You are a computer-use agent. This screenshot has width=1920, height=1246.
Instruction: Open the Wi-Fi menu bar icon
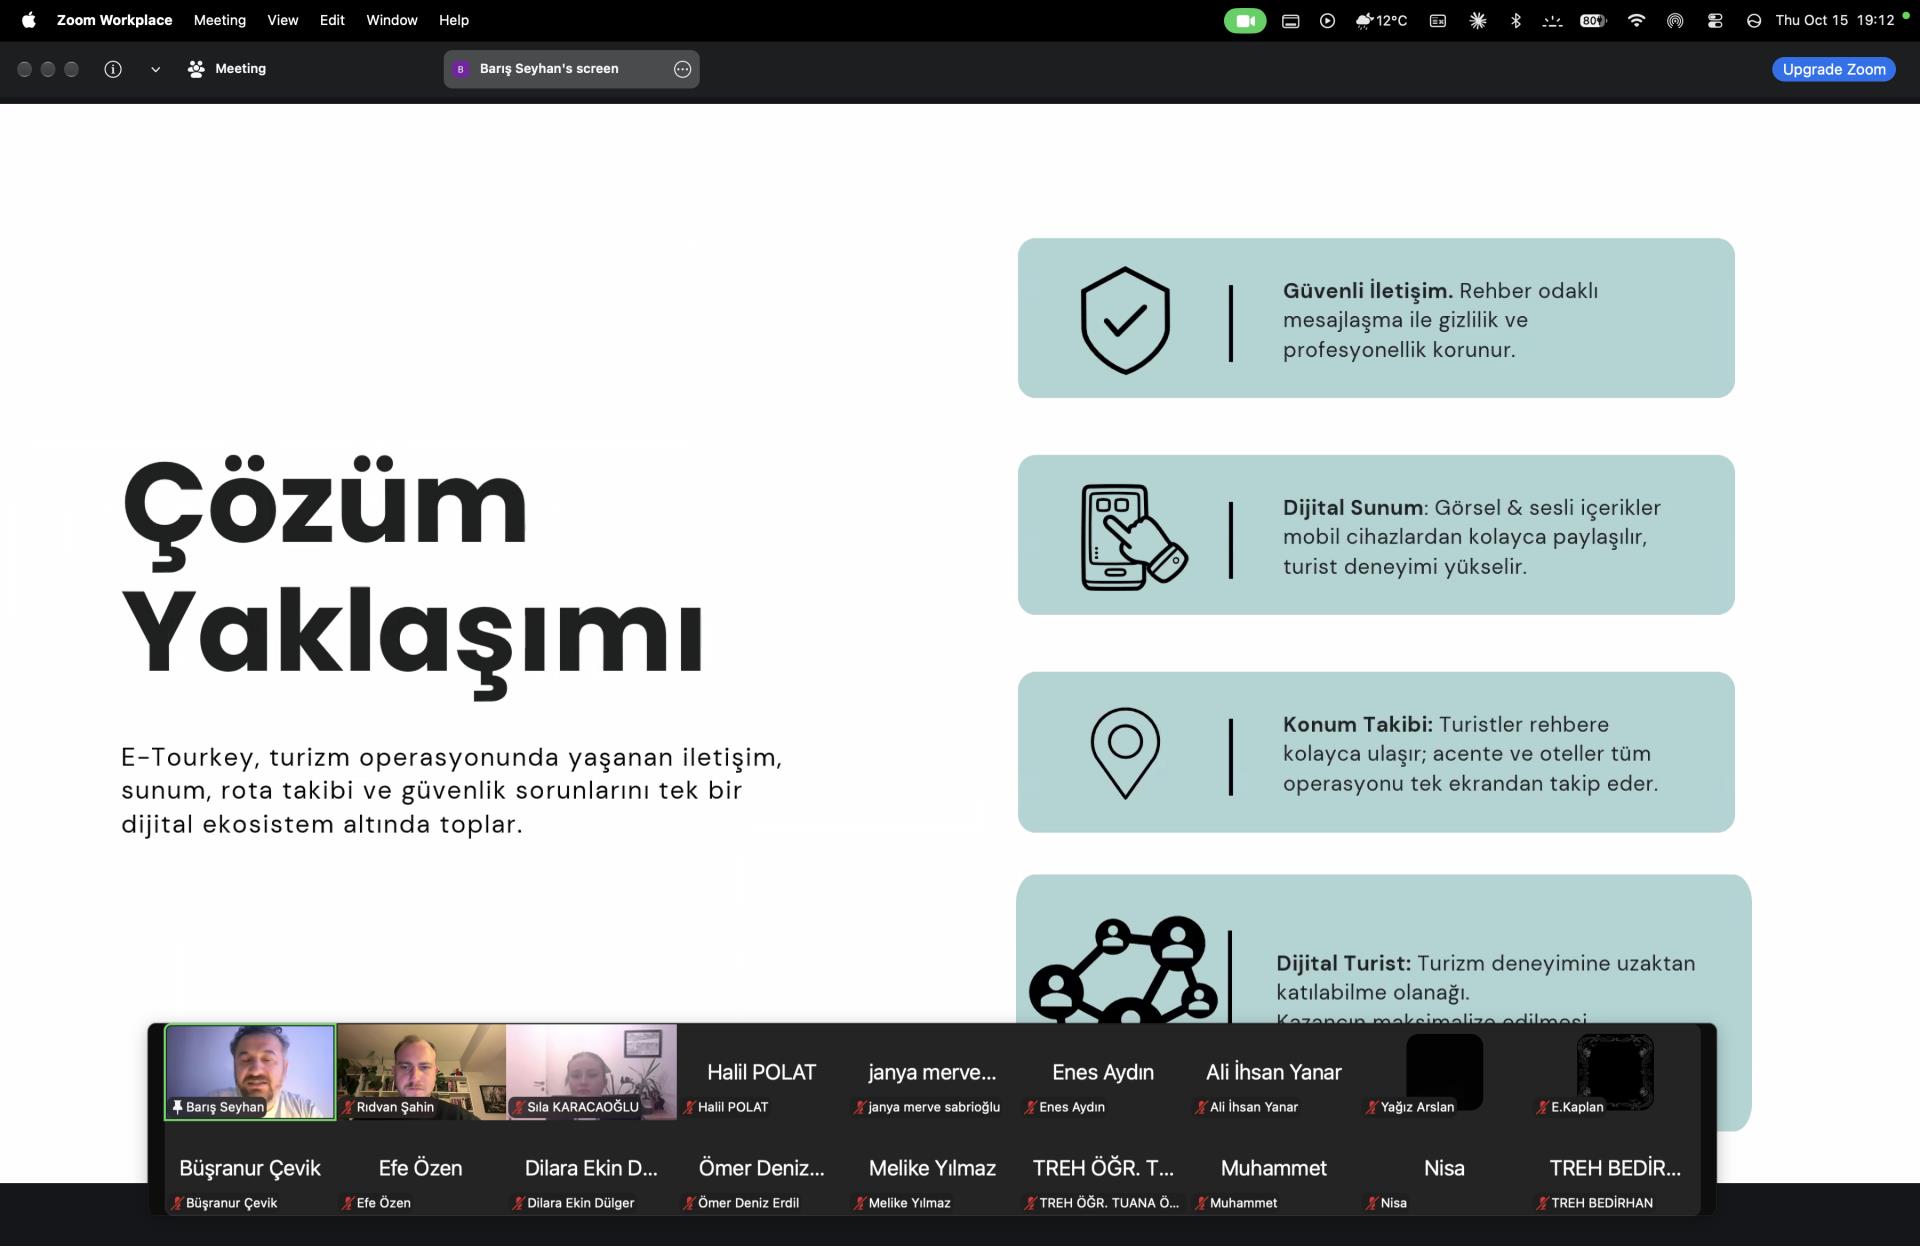point(1636,20)
